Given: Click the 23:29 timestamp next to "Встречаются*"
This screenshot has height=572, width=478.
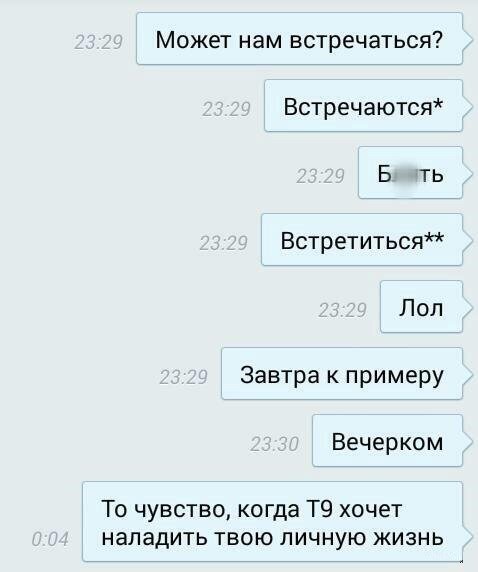Looking at the screenshot, I should [226, 109].
